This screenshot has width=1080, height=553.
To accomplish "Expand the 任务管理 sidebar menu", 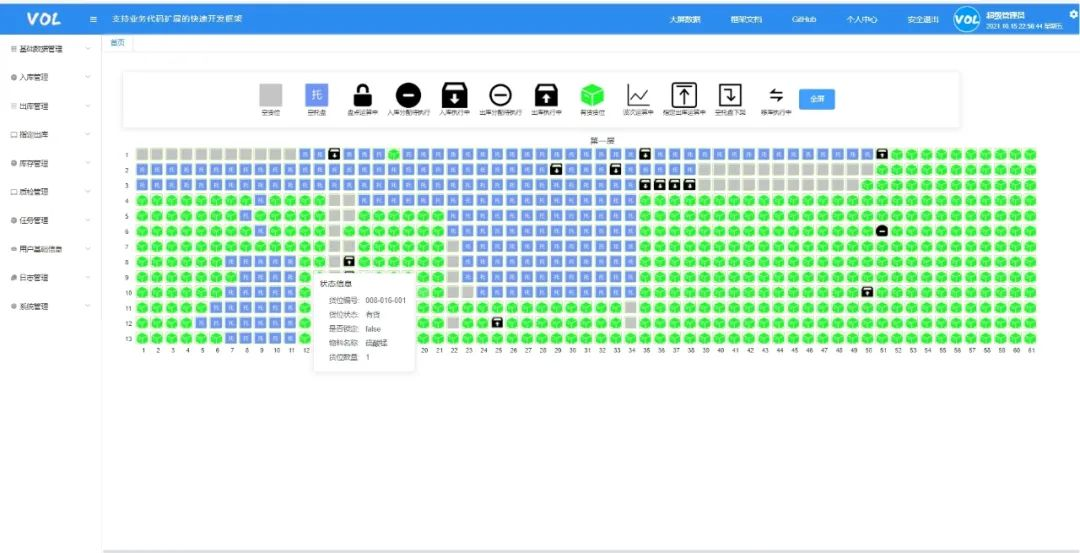I will coord(50,220).
